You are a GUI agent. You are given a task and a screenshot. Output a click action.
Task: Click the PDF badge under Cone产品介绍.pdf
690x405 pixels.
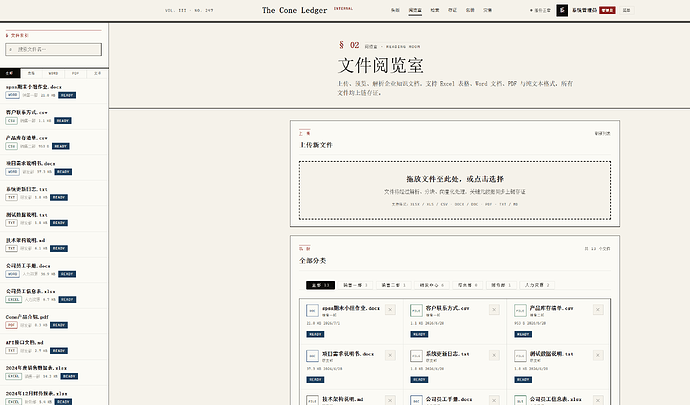pos(11,325)
